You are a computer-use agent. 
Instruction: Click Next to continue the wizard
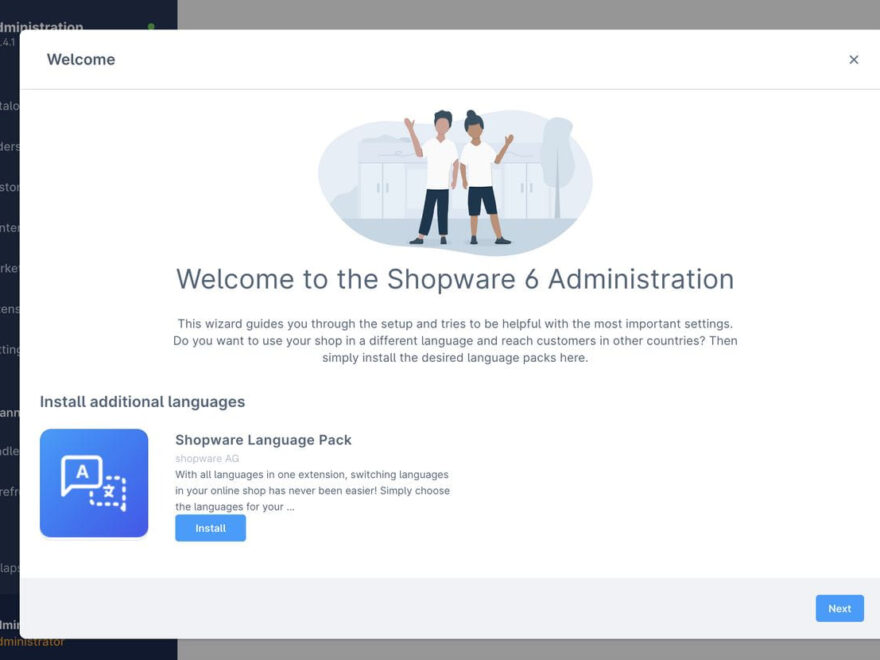840,608
